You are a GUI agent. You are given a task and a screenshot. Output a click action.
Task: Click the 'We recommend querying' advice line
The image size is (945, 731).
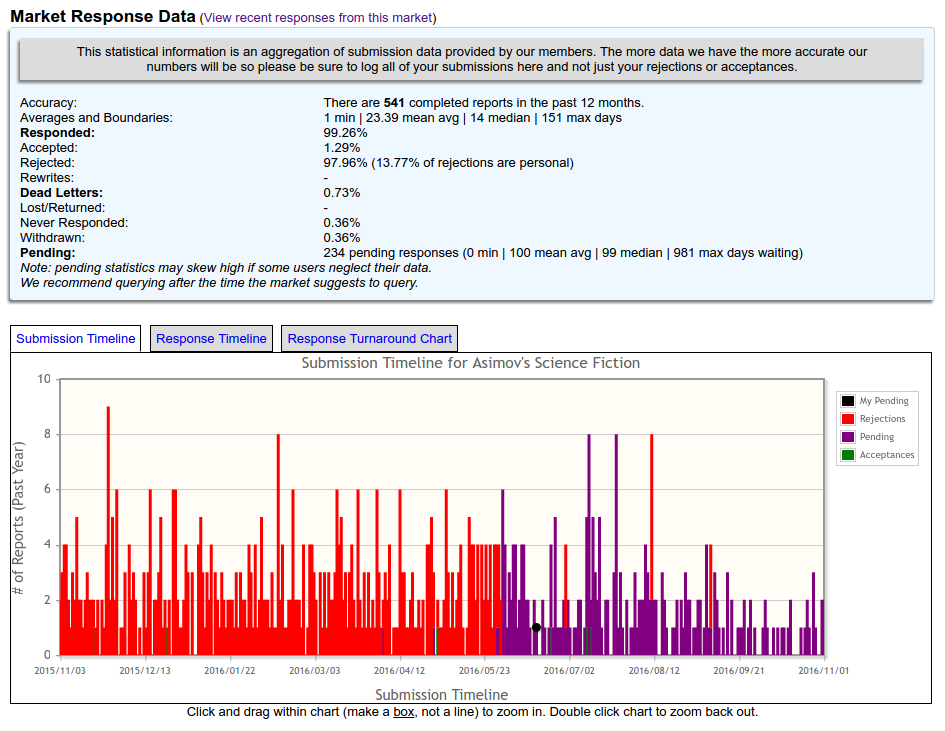click(219, 283)
